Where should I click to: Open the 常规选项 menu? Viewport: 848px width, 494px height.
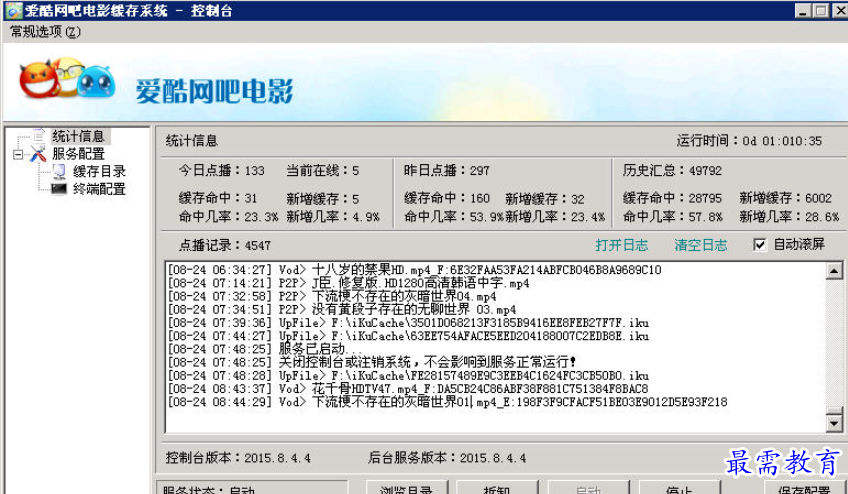(x=45, y=31)
